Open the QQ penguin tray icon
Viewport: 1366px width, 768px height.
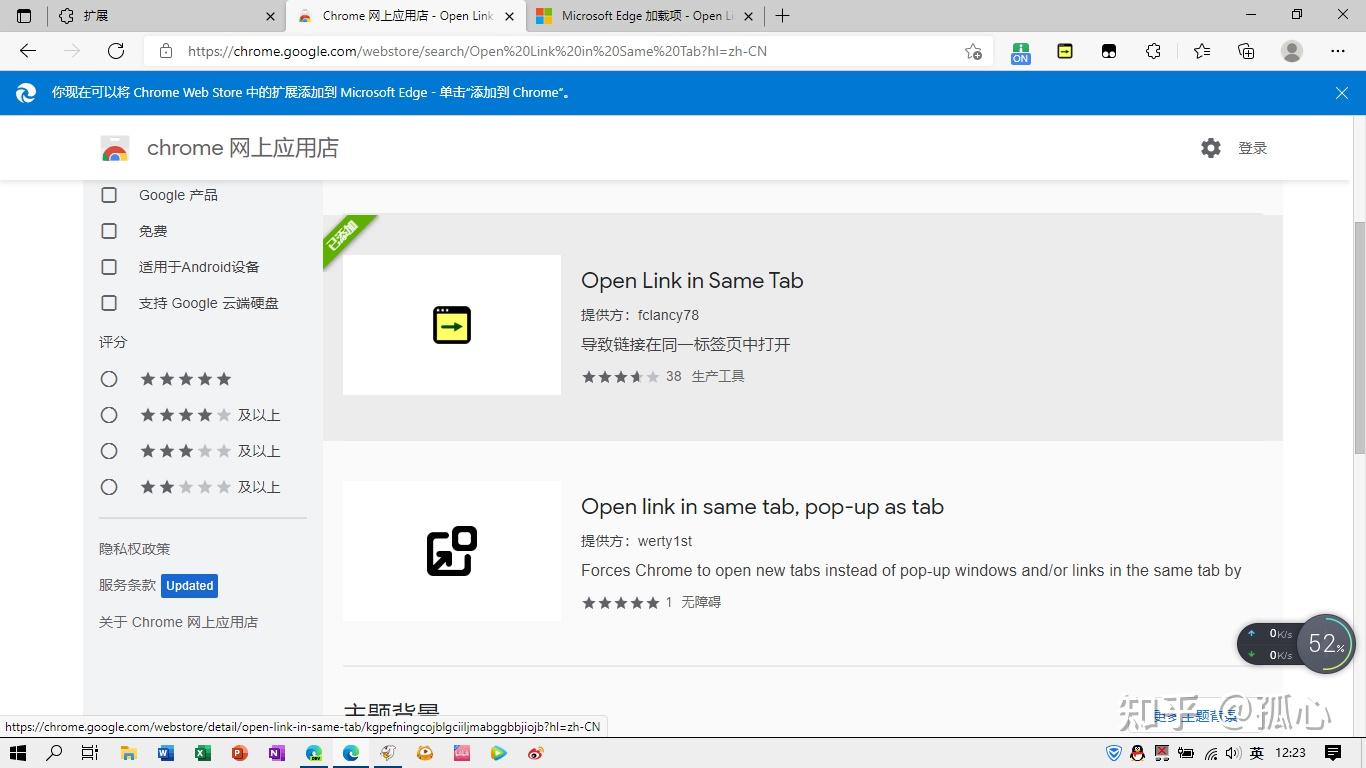click(x=1137, y=753)
